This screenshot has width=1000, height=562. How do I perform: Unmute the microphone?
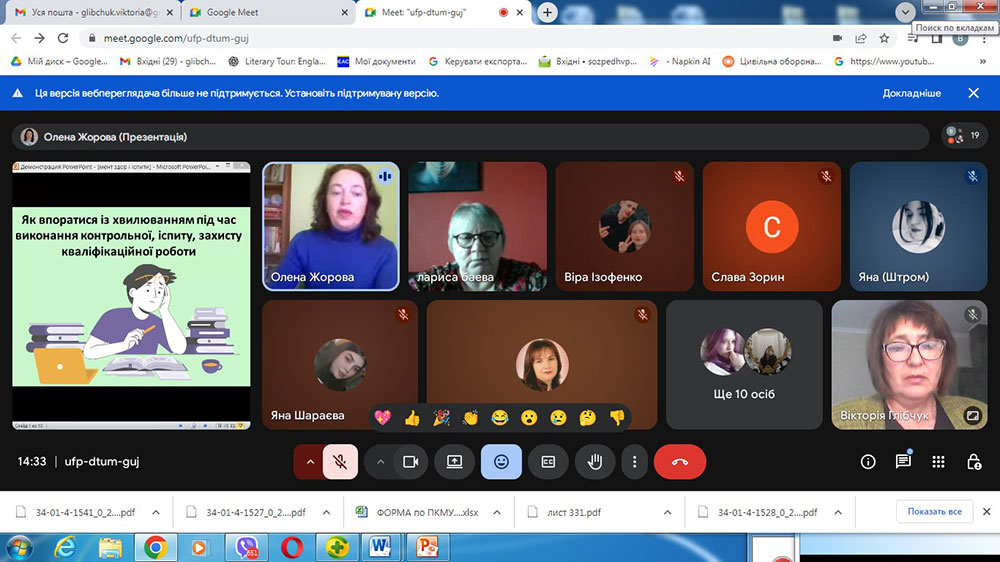tap(341, 462)
